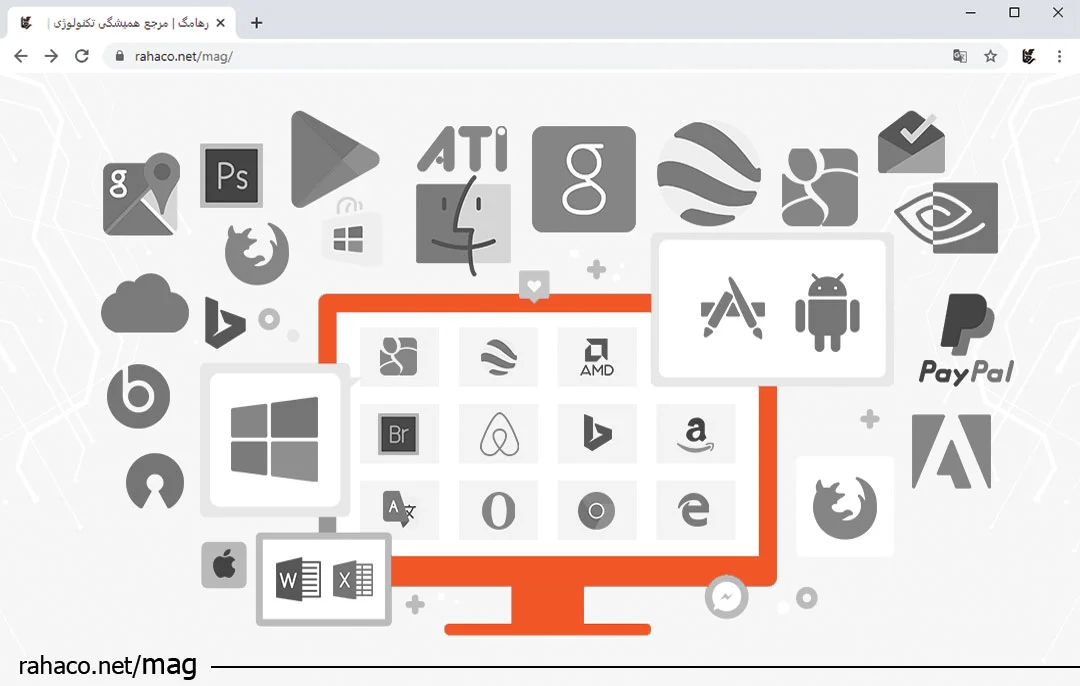The width and height of the screenshot is (1080, 686).
Task: Open the Chrome three-dot menu
Action: (x=1059, y=56)
